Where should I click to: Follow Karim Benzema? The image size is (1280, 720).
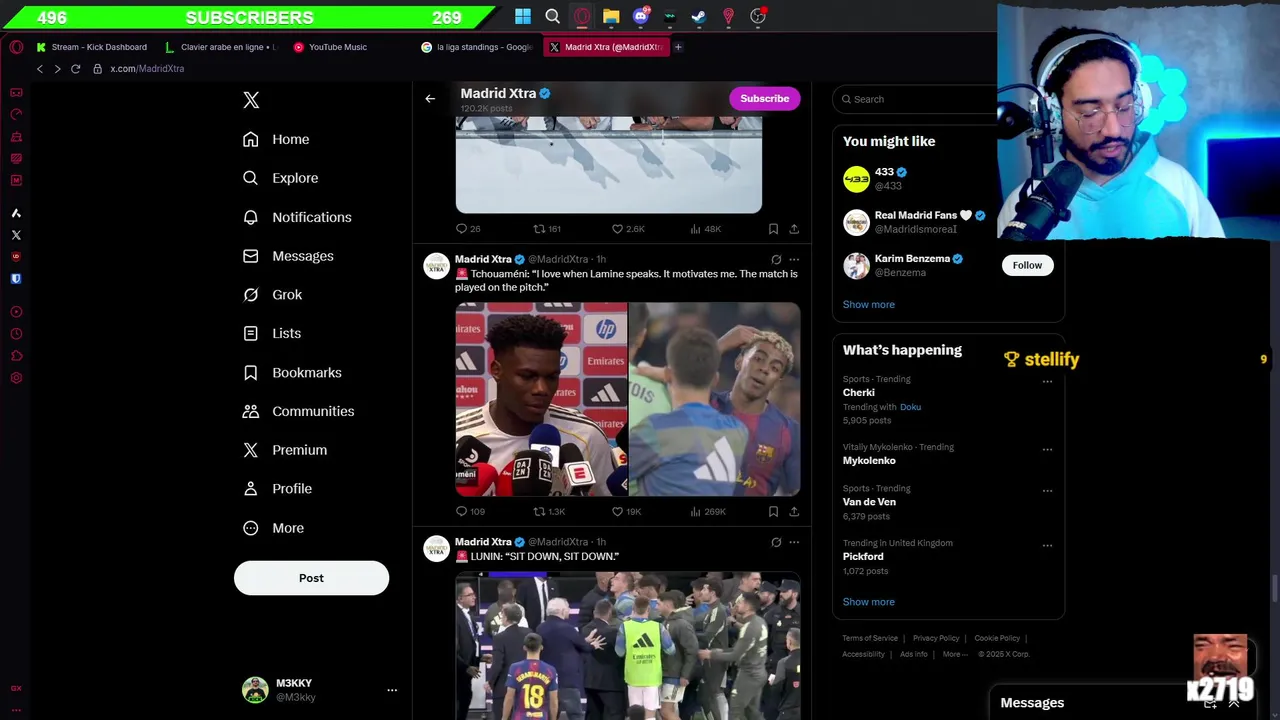(x=1027, y=265)
